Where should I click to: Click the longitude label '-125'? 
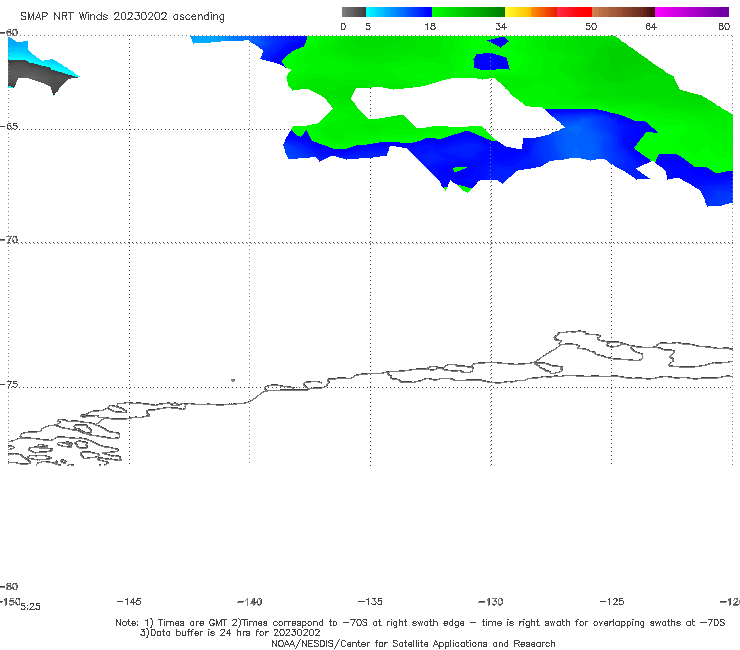pos(612,601)
